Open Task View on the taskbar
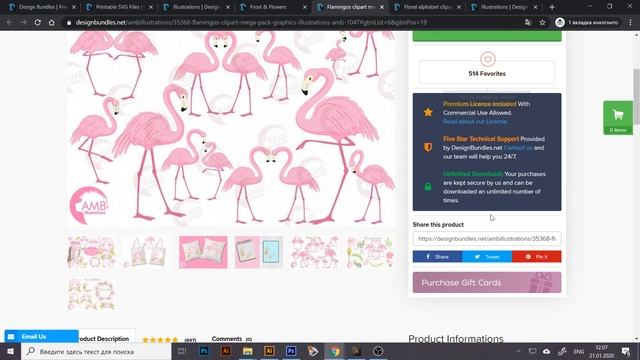The image size is (640, 360). coord(182,351)
